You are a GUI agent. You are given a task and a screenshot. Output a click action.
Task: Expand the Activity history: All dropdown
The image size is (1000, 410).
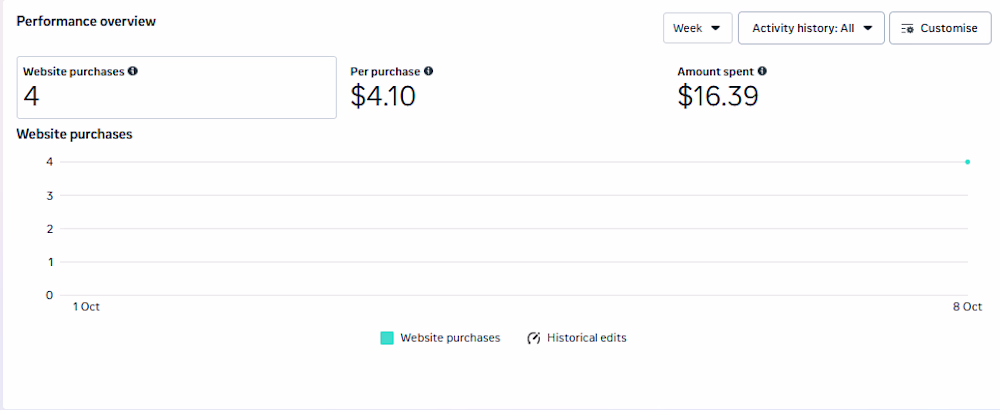tap(811, 28)
